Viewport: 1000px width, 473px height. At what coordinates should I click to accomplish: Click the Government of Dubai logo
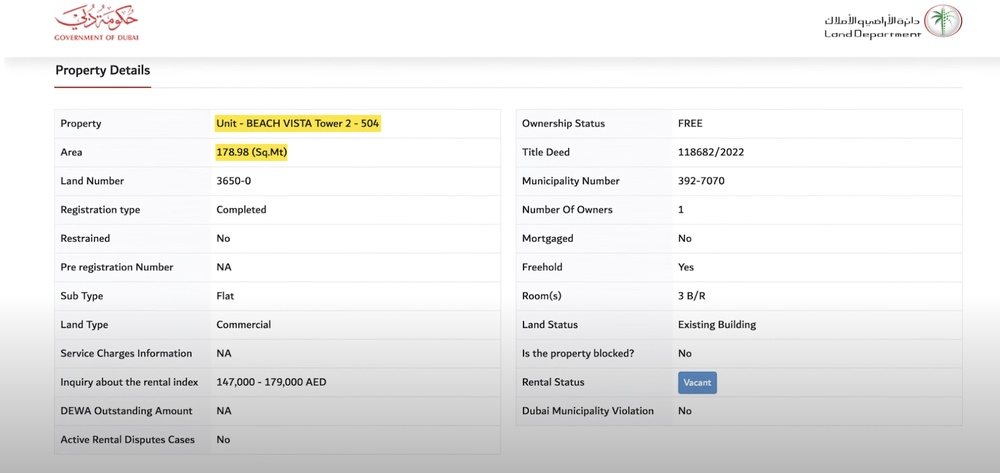coord(96,22)
